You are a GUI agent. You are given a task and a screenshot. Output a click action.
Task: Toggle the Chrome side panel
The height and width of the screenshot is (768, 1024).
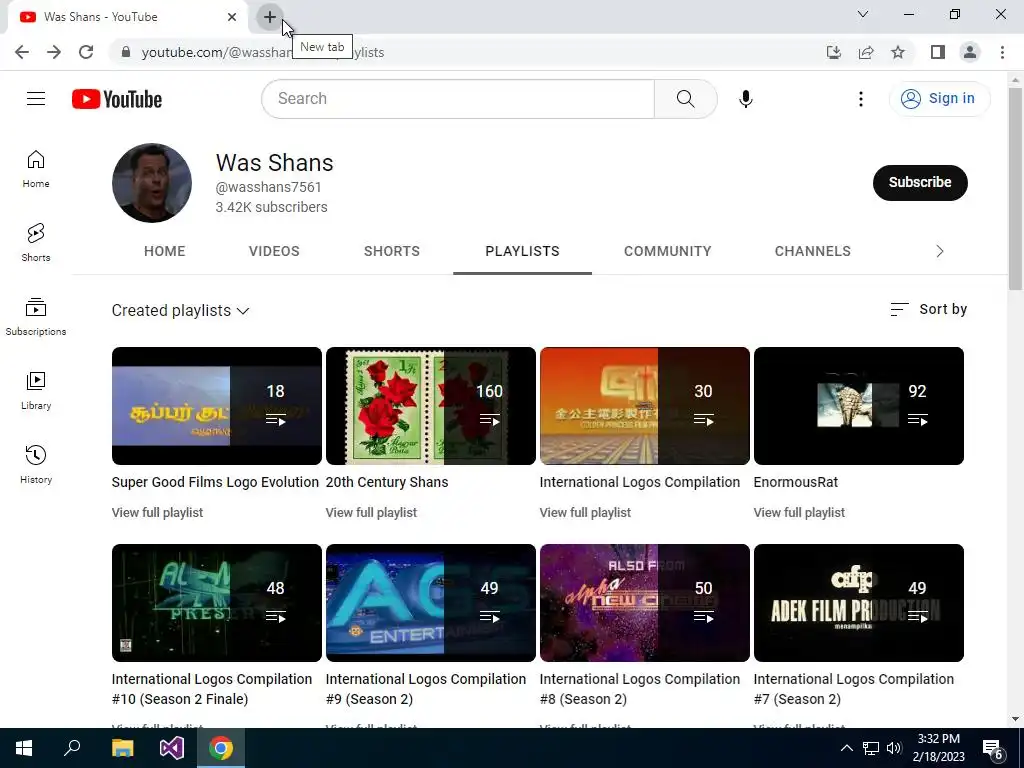[x=938, y=52]
